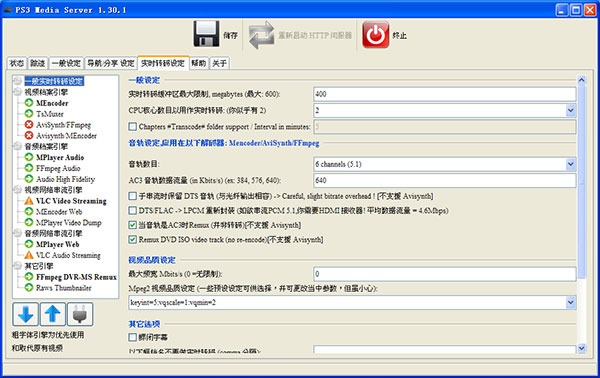600x378 pixels.
Task: Select MPlayer Video Dump in the tree
Action: point(69,222)
